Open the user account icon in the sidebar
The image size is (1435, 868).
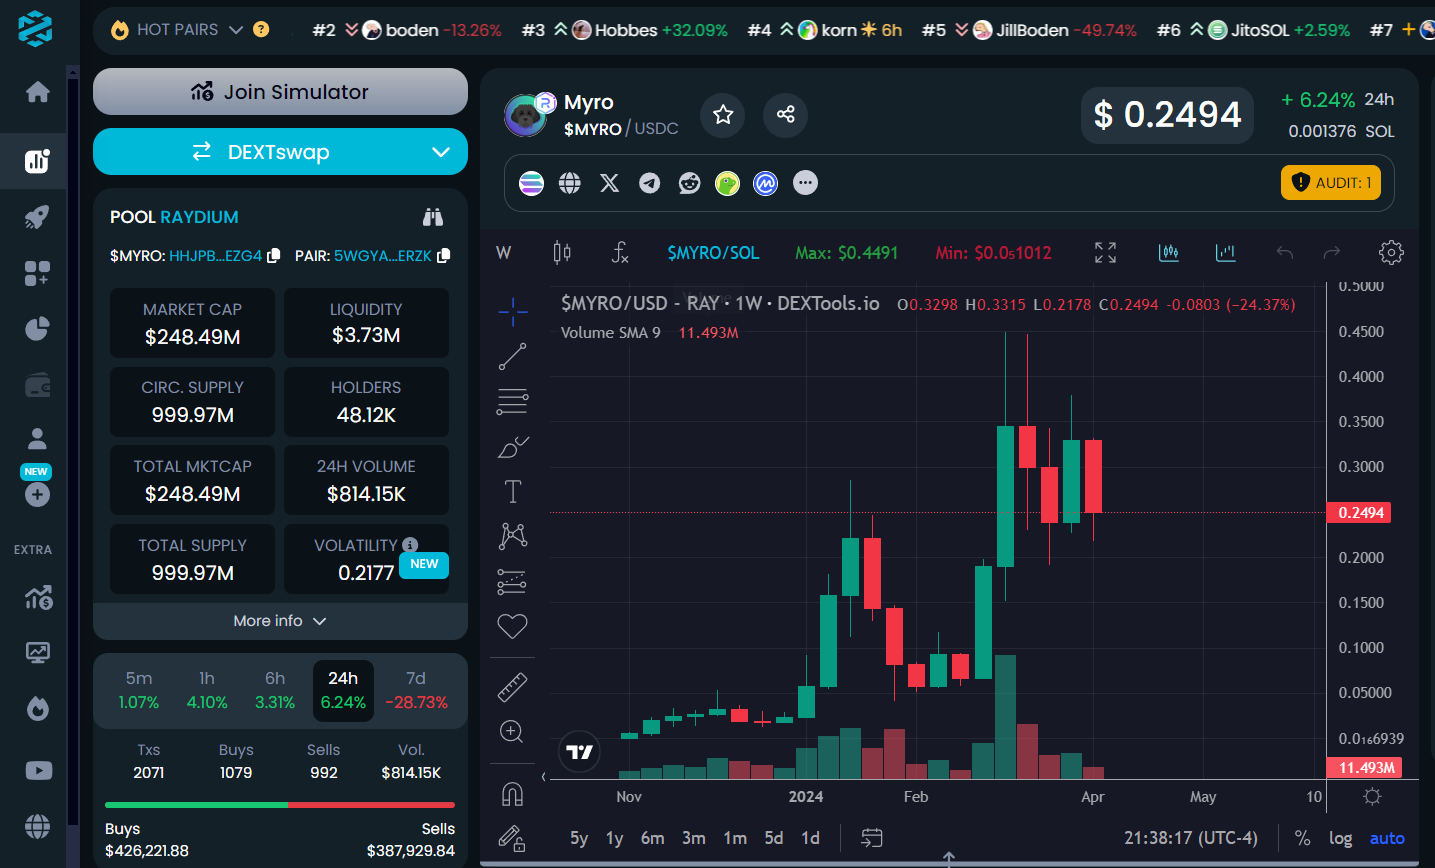coord(38,438)
